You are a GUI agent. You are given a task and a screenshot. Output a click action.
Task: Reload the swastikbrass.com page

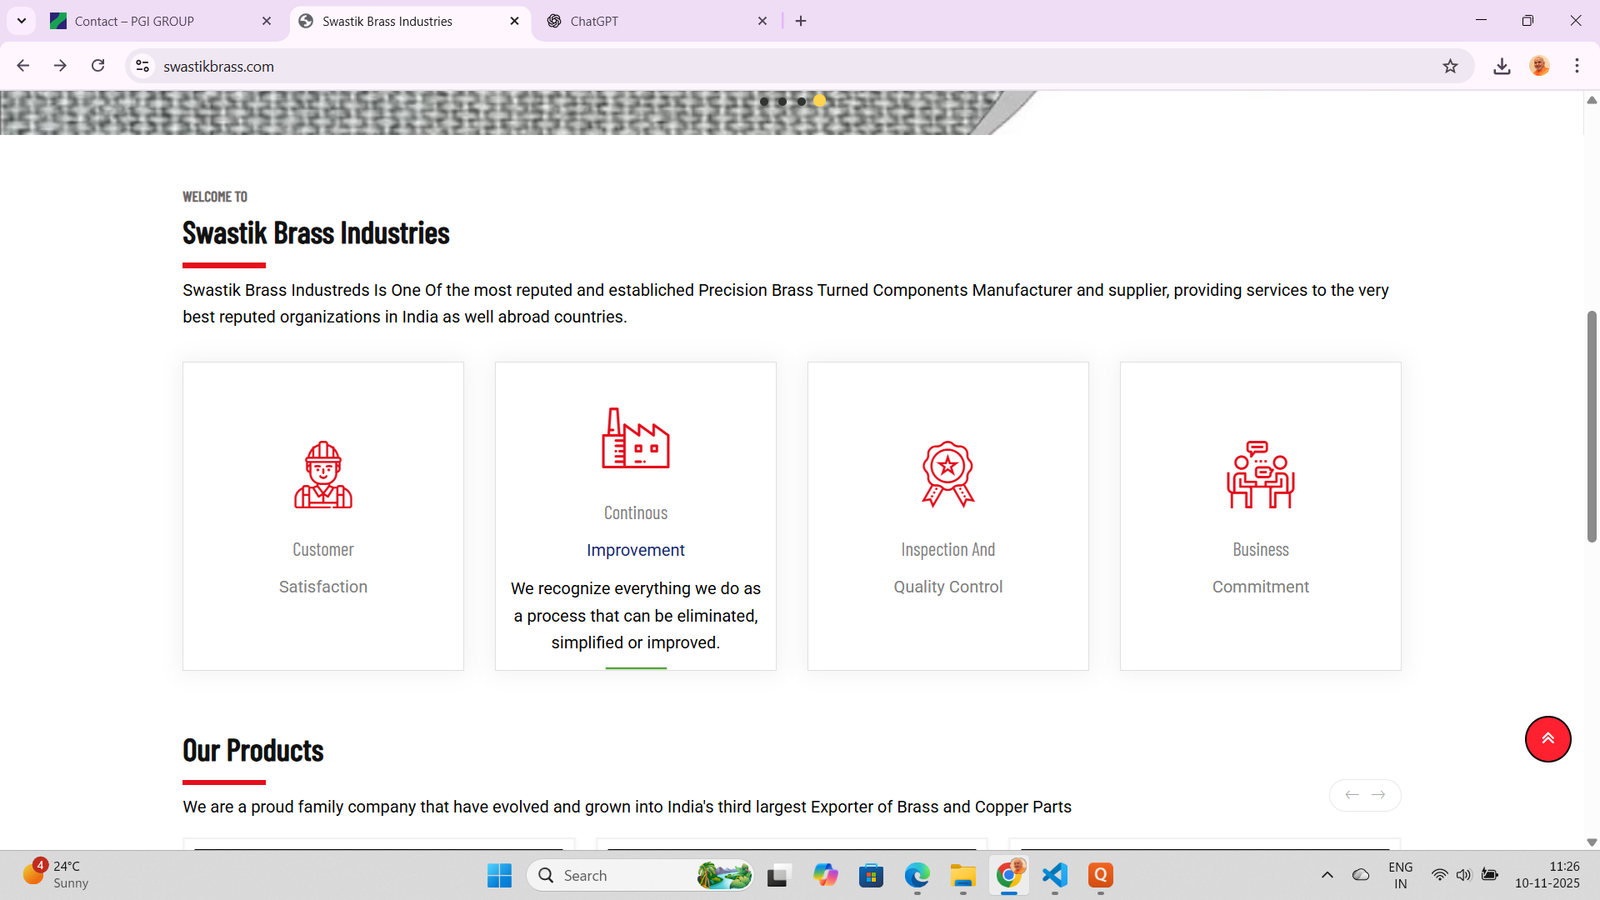(98, 66)
